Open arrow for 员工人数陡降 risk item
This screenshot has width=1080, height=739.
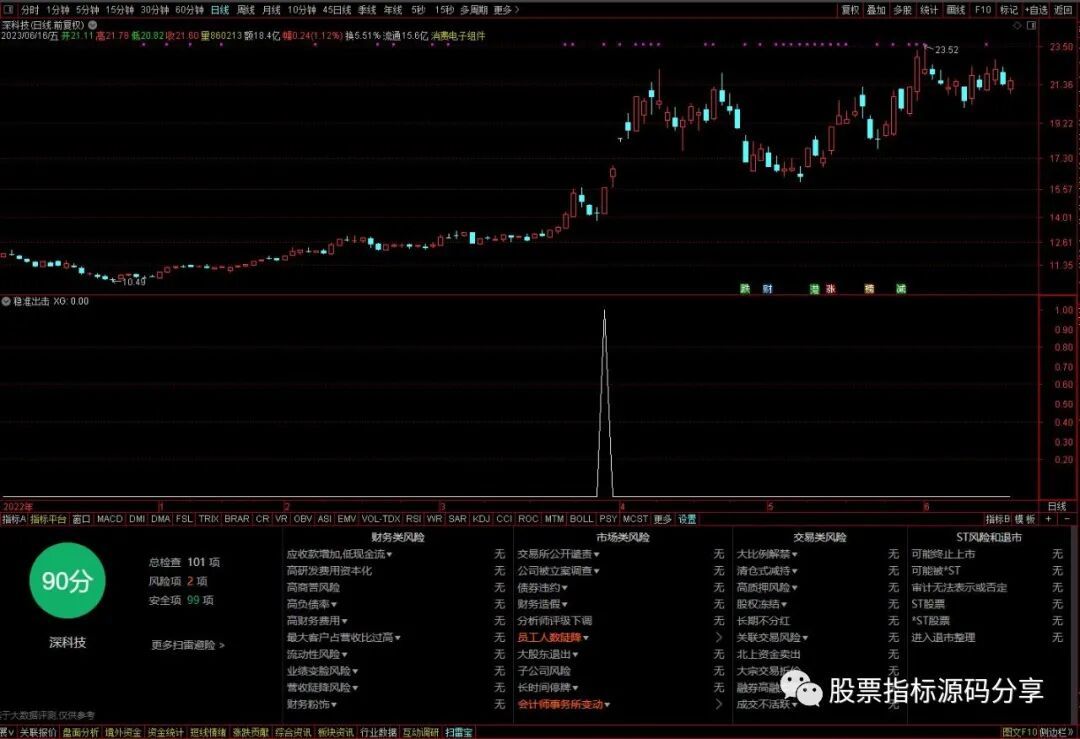point(719,637)
